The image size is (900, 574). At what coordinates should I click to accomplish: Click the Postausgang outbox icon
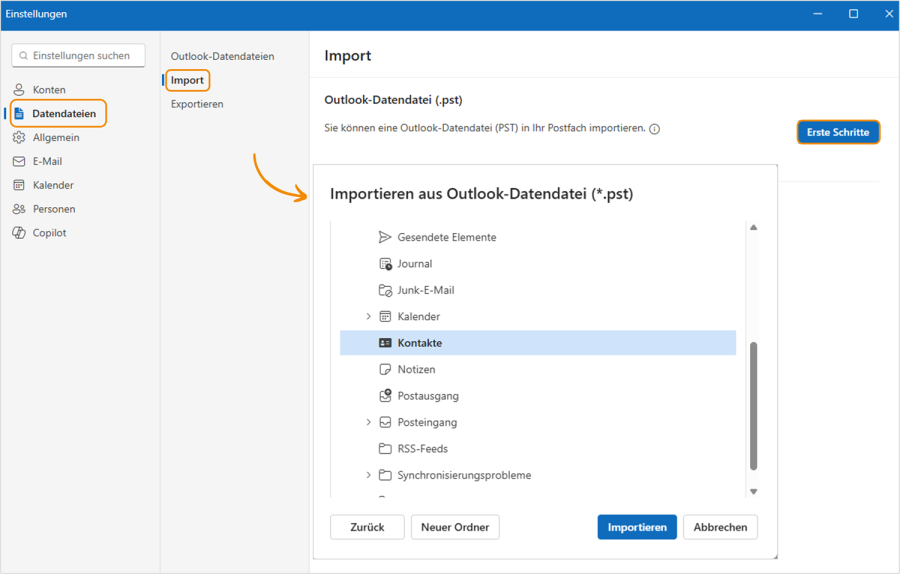click(x=385, y=395)
